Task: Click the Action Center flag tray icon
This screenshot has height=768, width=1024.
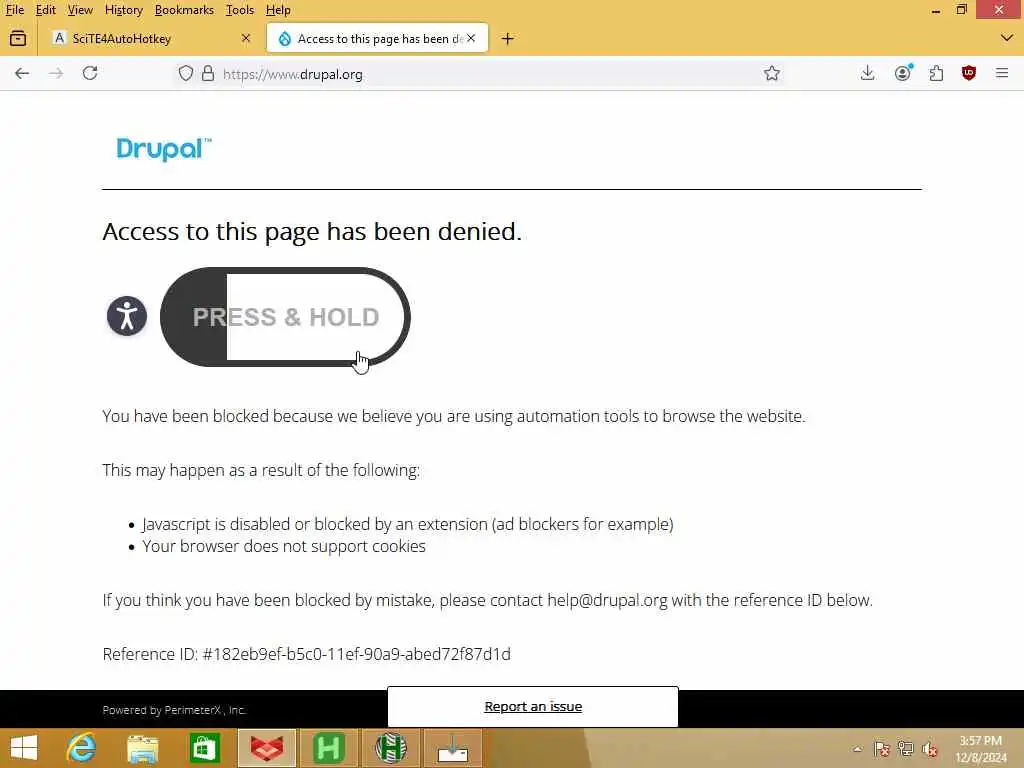Action: [x=882, y=749]
